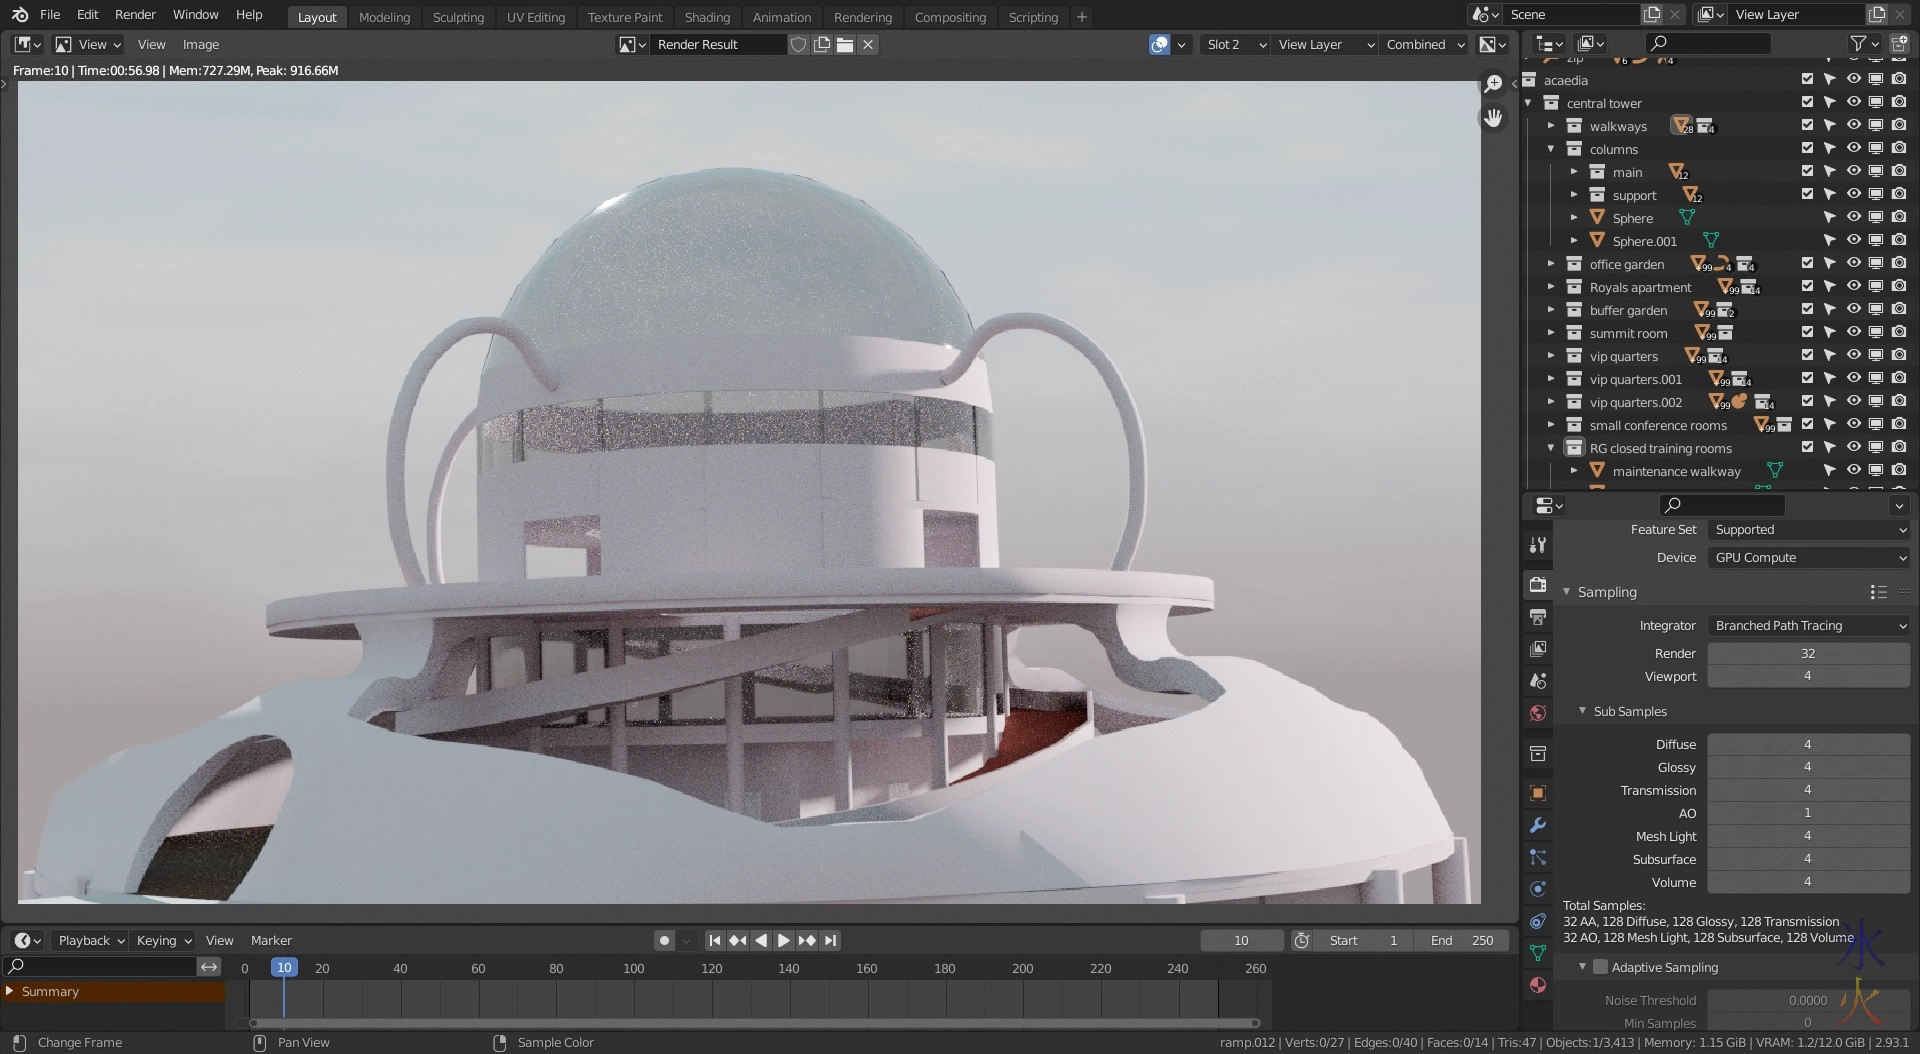Click the Sampling presets list icon
1920x1054 pixels.
pyautogui.click(x=1878, y=592)
